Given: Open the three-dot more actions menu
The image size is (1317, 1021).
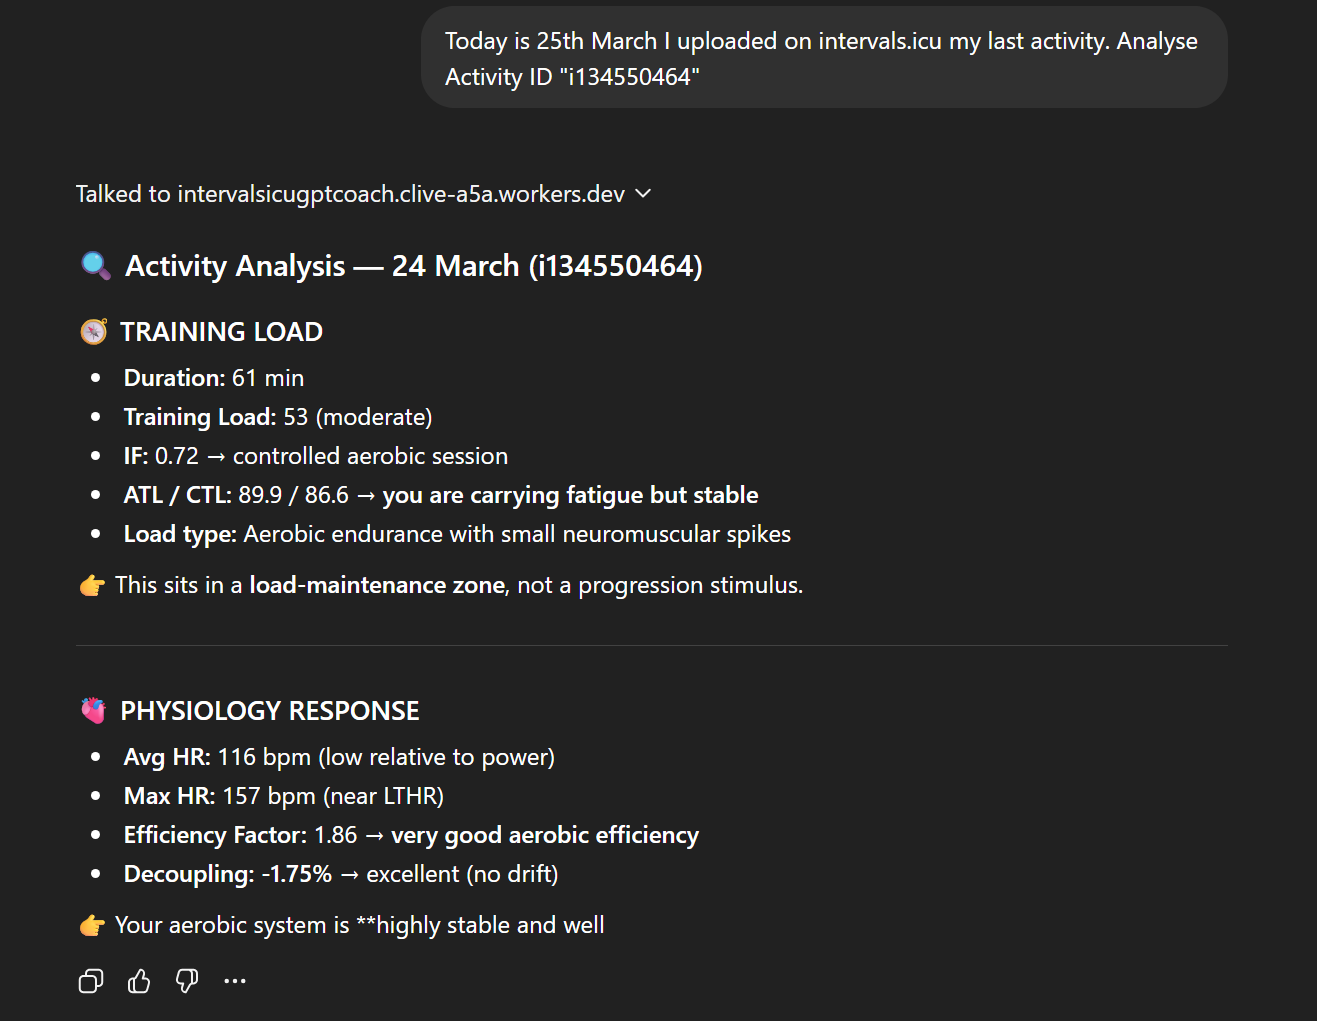Looking at the screenshot, I should tap(235, 981).
